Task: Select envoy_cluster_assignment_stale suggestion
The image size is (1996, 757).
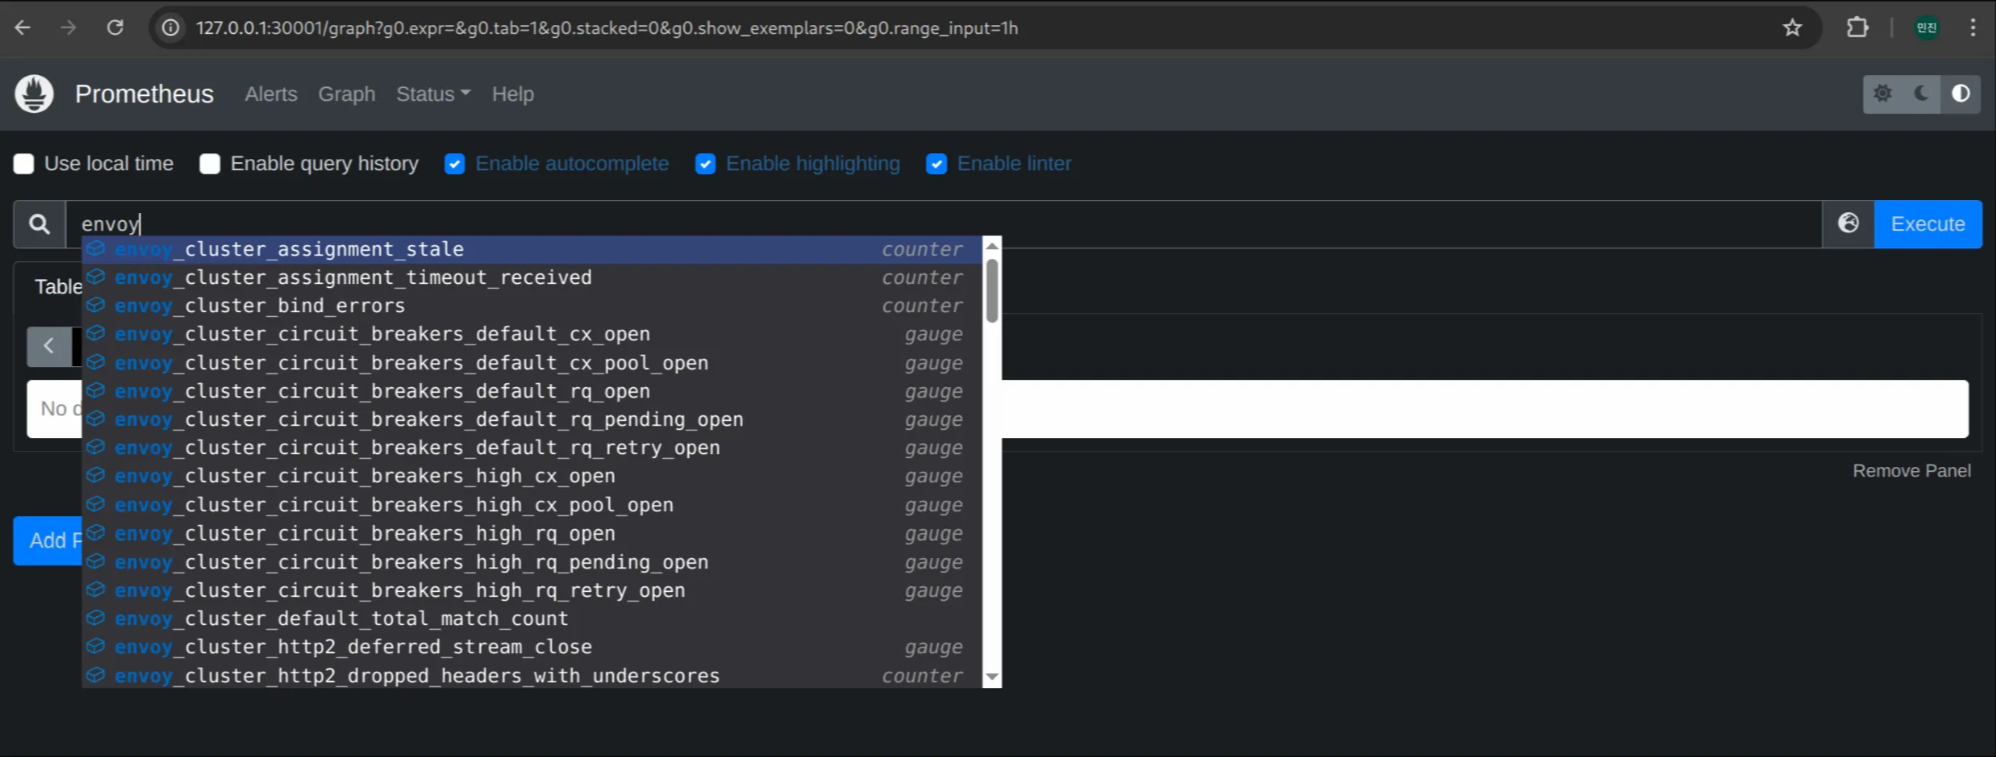Action: (x=532, y=249)
